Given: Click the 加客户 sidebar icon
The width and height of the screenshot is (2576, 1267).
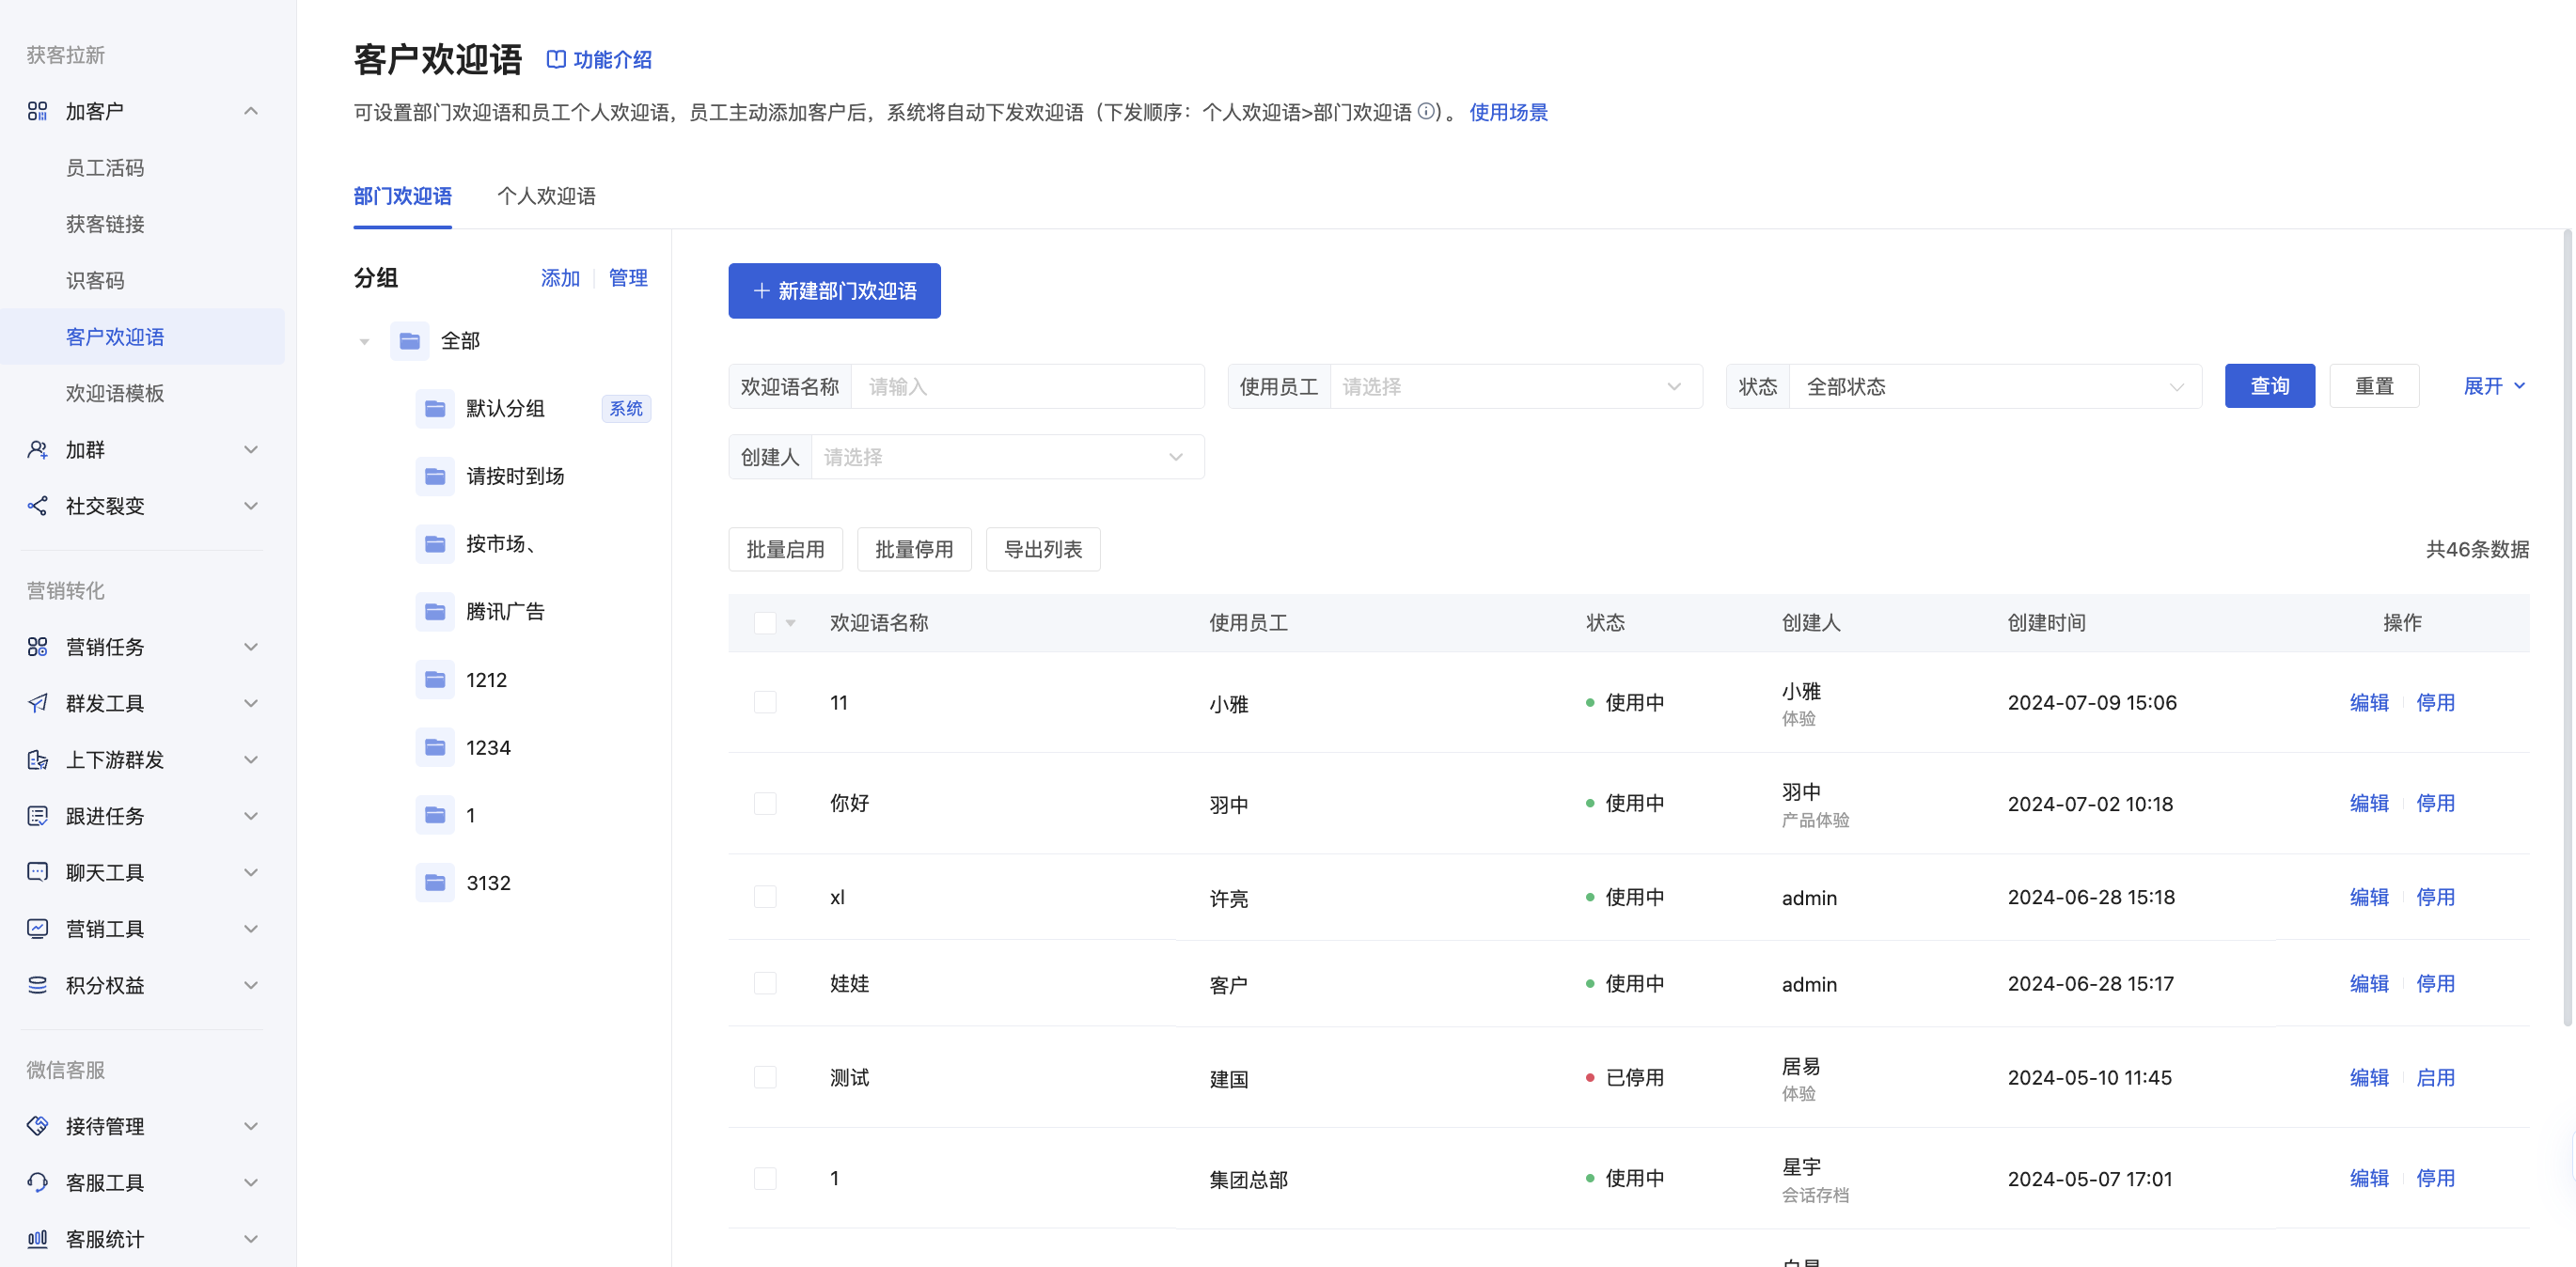Looking at the screenshot, I should 37,111.
